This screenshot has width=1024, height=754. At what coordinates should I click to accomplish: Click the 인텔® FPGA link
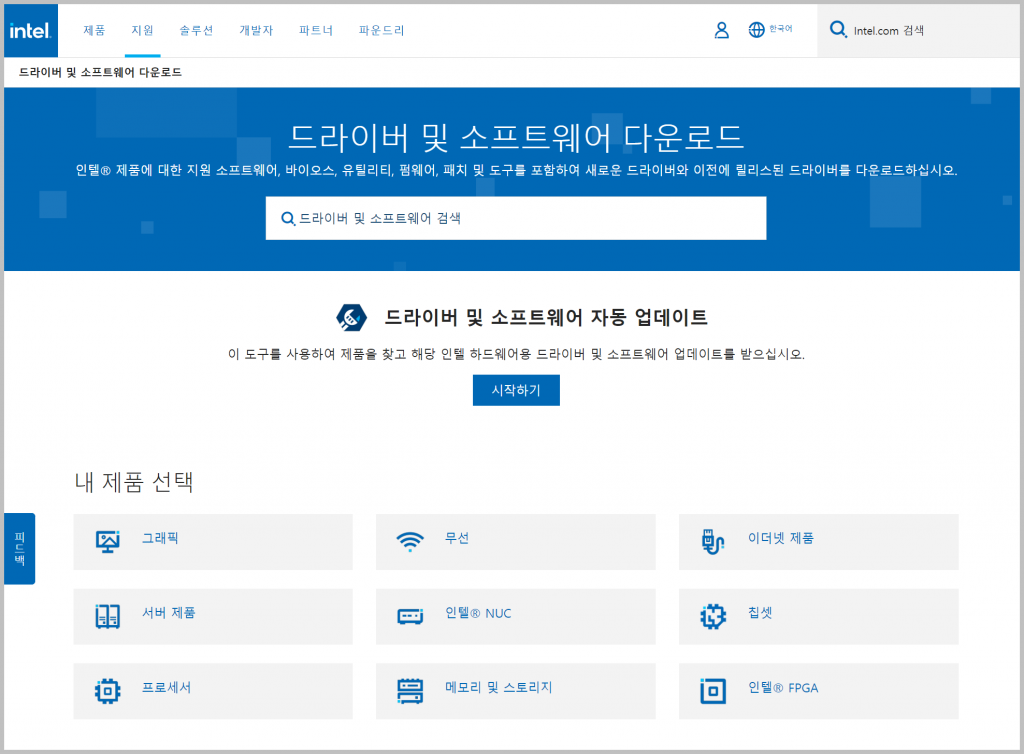coord(783,687)
